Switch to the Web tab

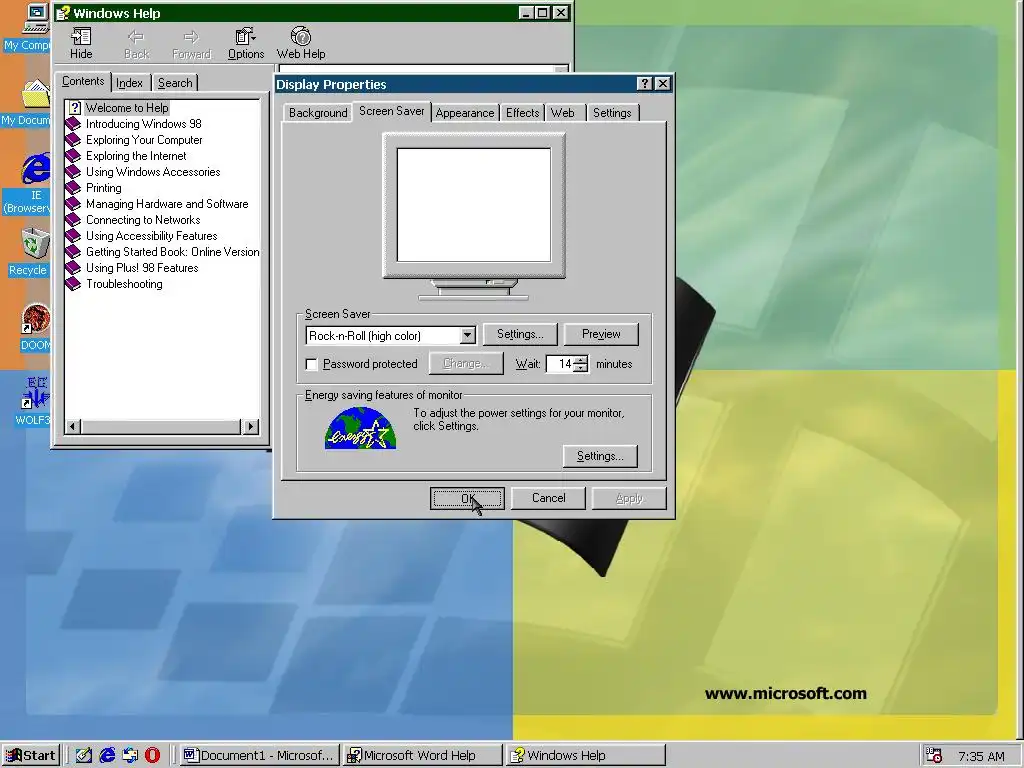click(563, 113)
